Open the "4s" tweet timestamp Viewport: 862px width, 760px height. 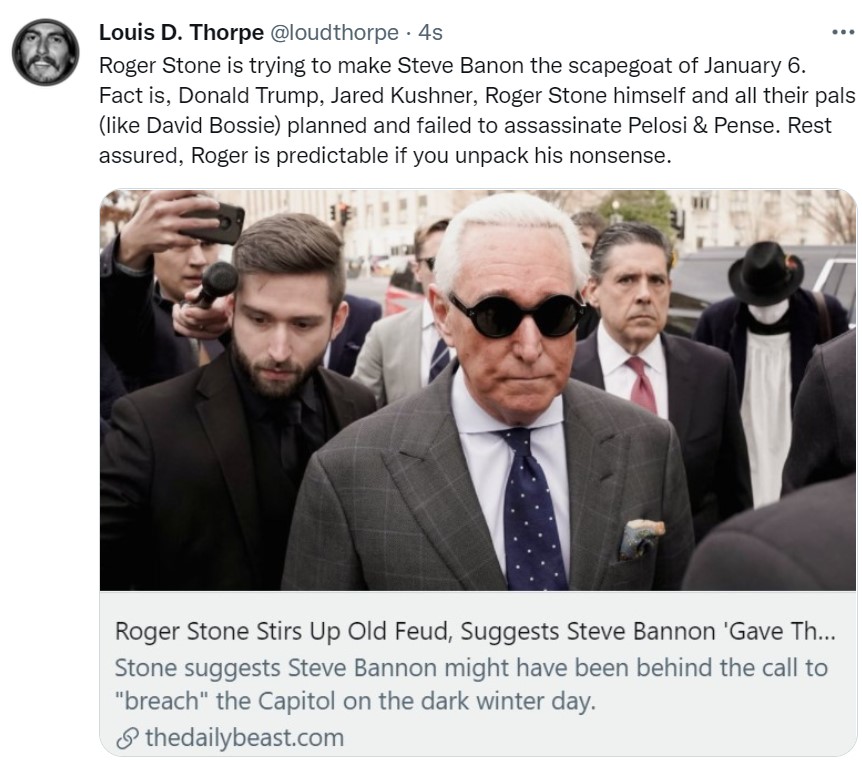(430, 32)
